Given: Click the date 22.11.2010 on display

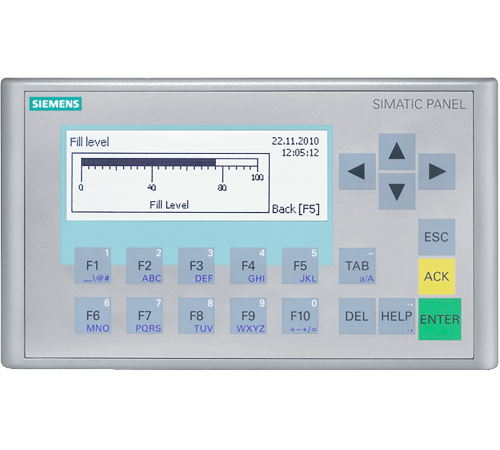Looking at the screenshot, I should [295, 141].
